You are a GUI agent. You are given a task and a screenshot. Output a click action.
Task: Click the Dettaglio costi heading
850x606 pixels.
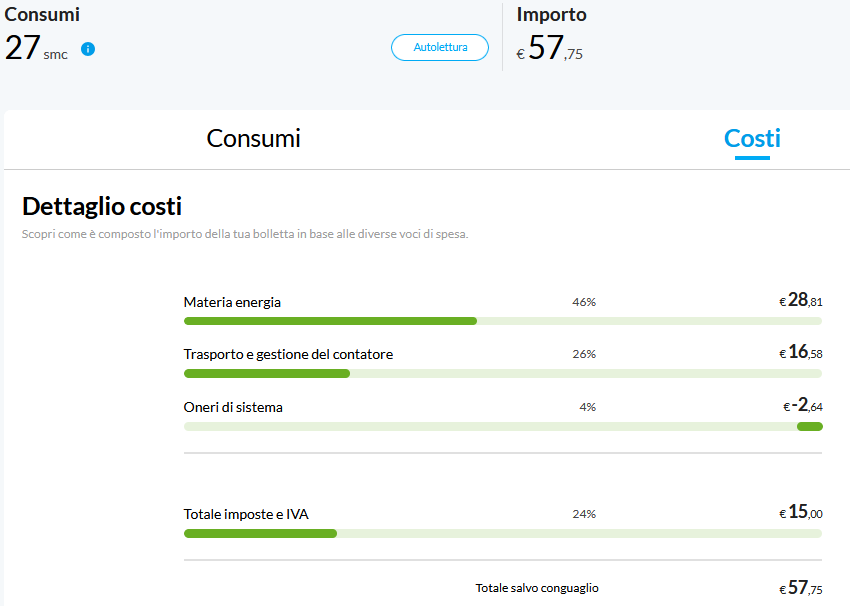102,207
